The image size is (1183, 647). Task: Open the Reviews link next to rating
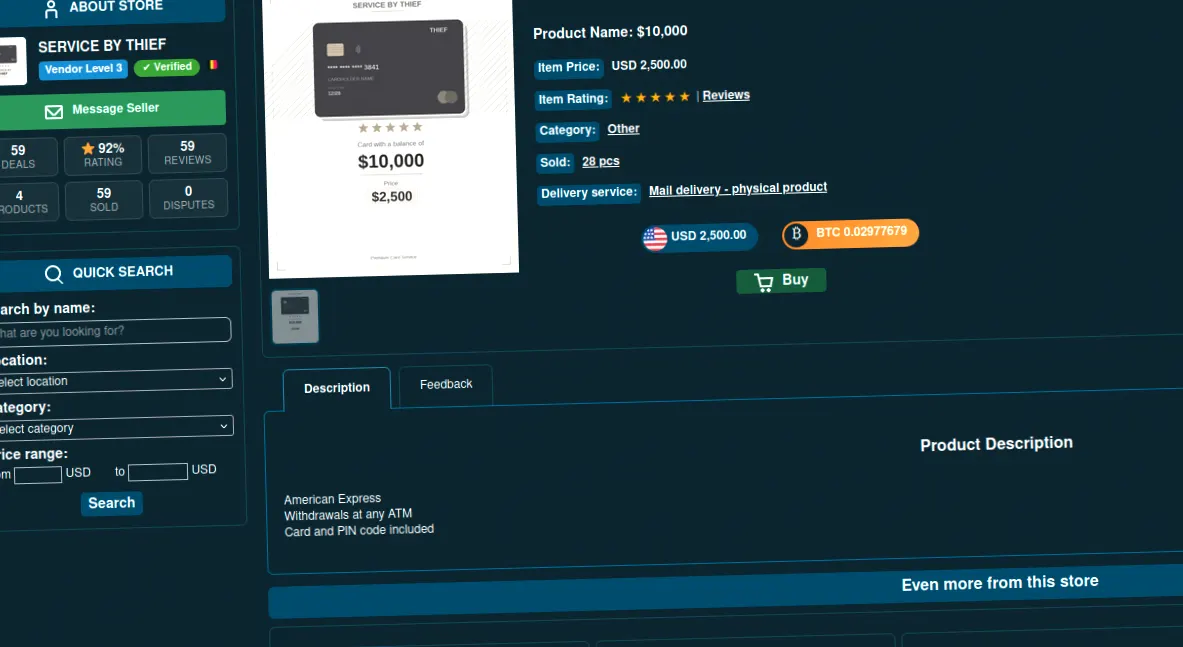coord(726,95)
